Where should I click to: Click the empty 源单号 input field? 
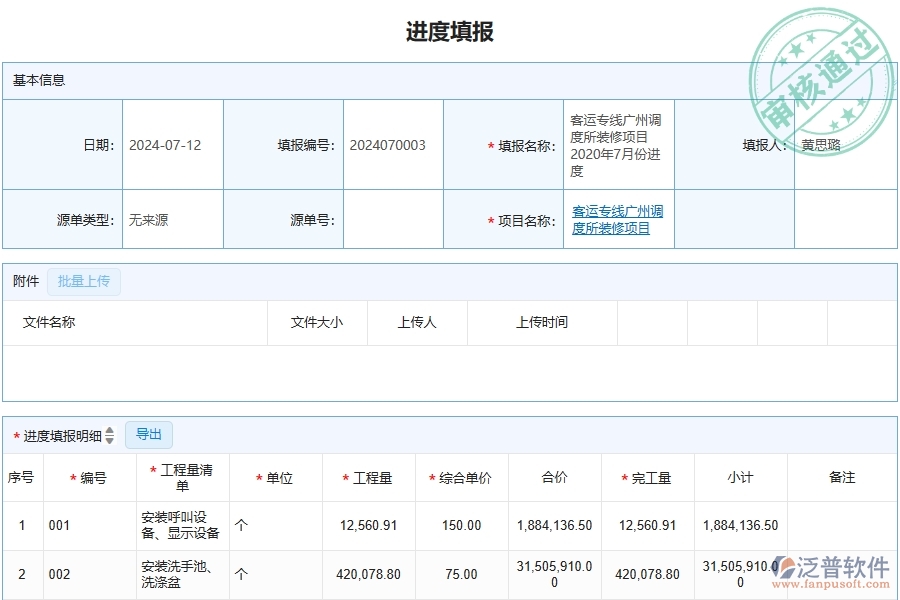pos(393,221)
